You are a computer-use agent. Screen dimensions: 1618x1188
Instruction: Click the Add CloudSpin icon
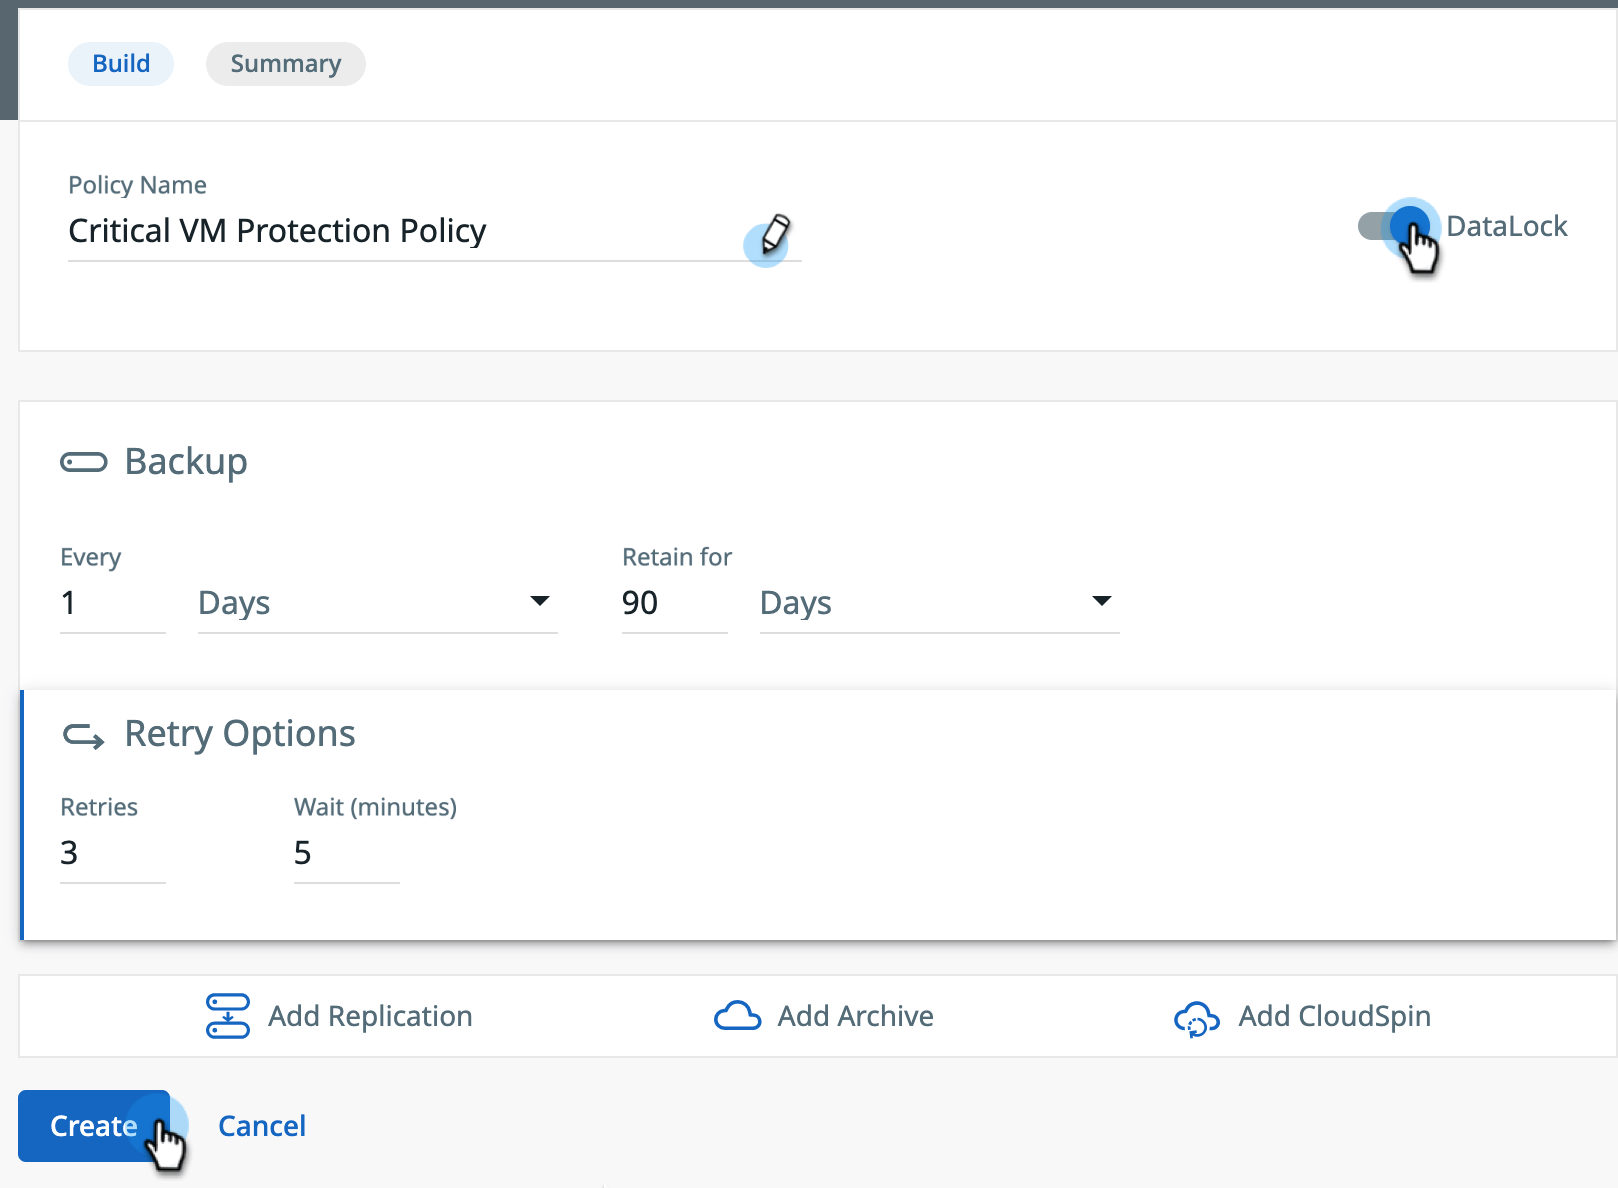[1196, 1018]
